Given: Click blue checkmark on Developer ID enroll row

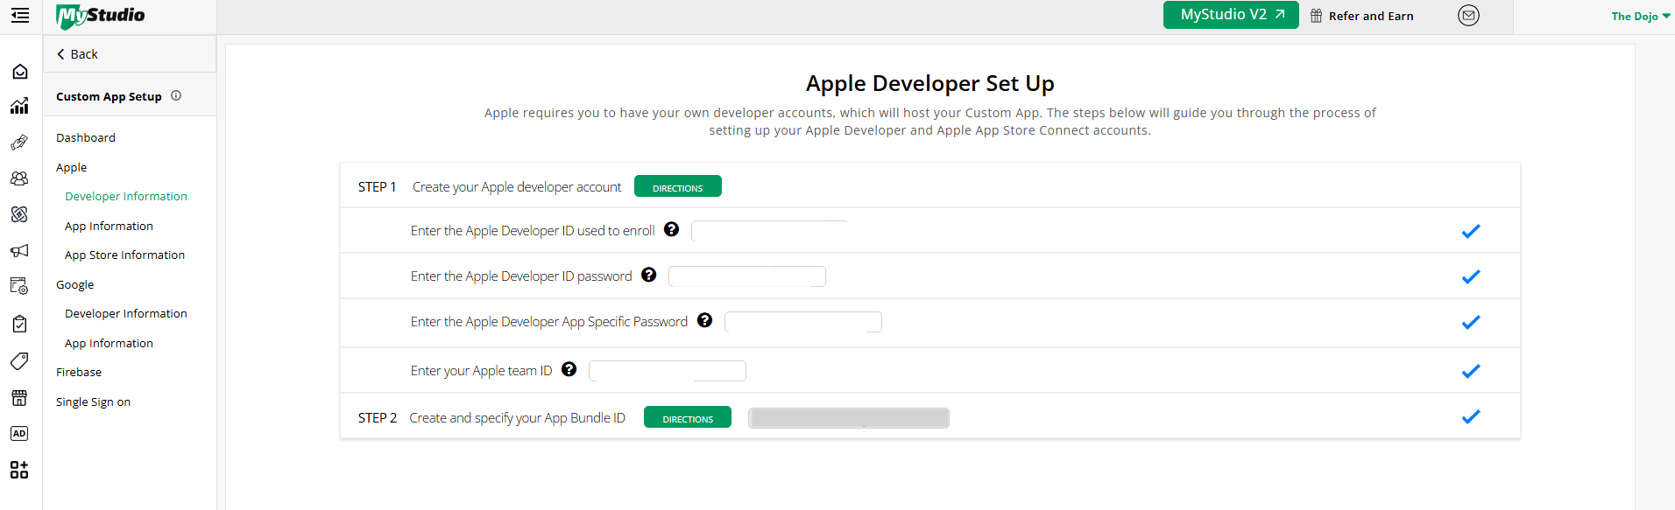Looking at the screenshot, I should pos(1470,231).
